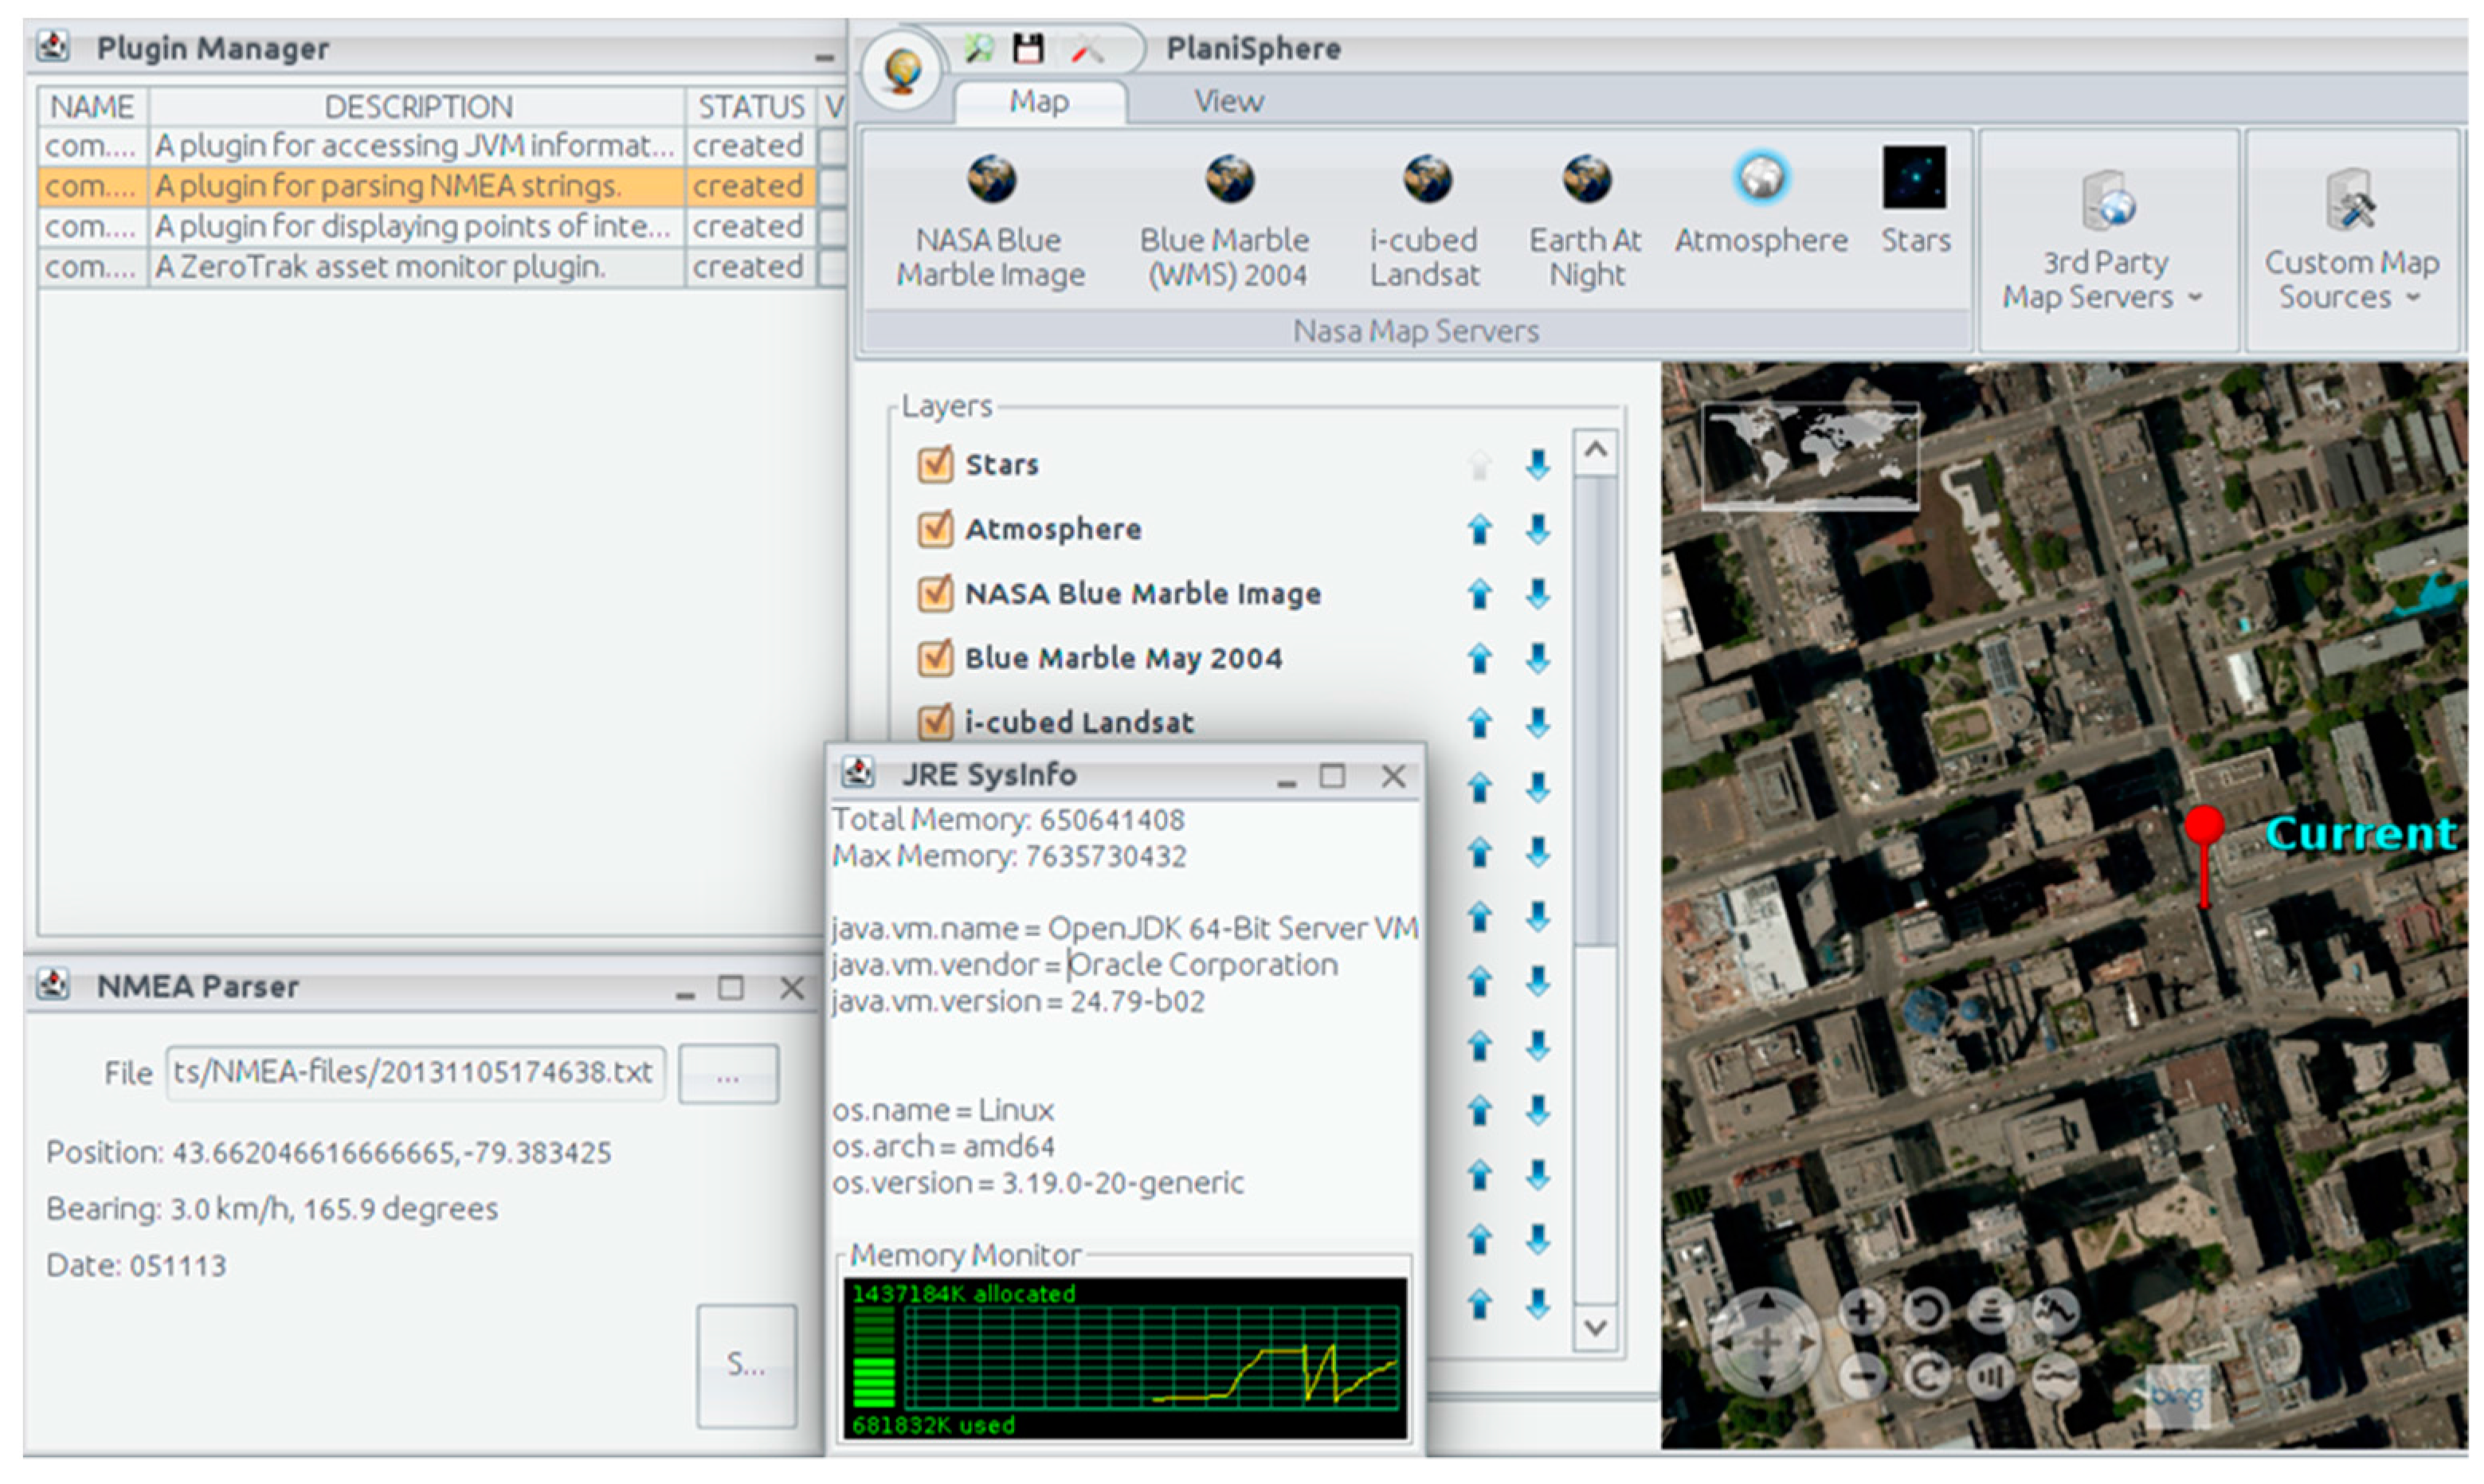Click the NMEA file path input field
2484x1484 pixels.
[415, 1073]
